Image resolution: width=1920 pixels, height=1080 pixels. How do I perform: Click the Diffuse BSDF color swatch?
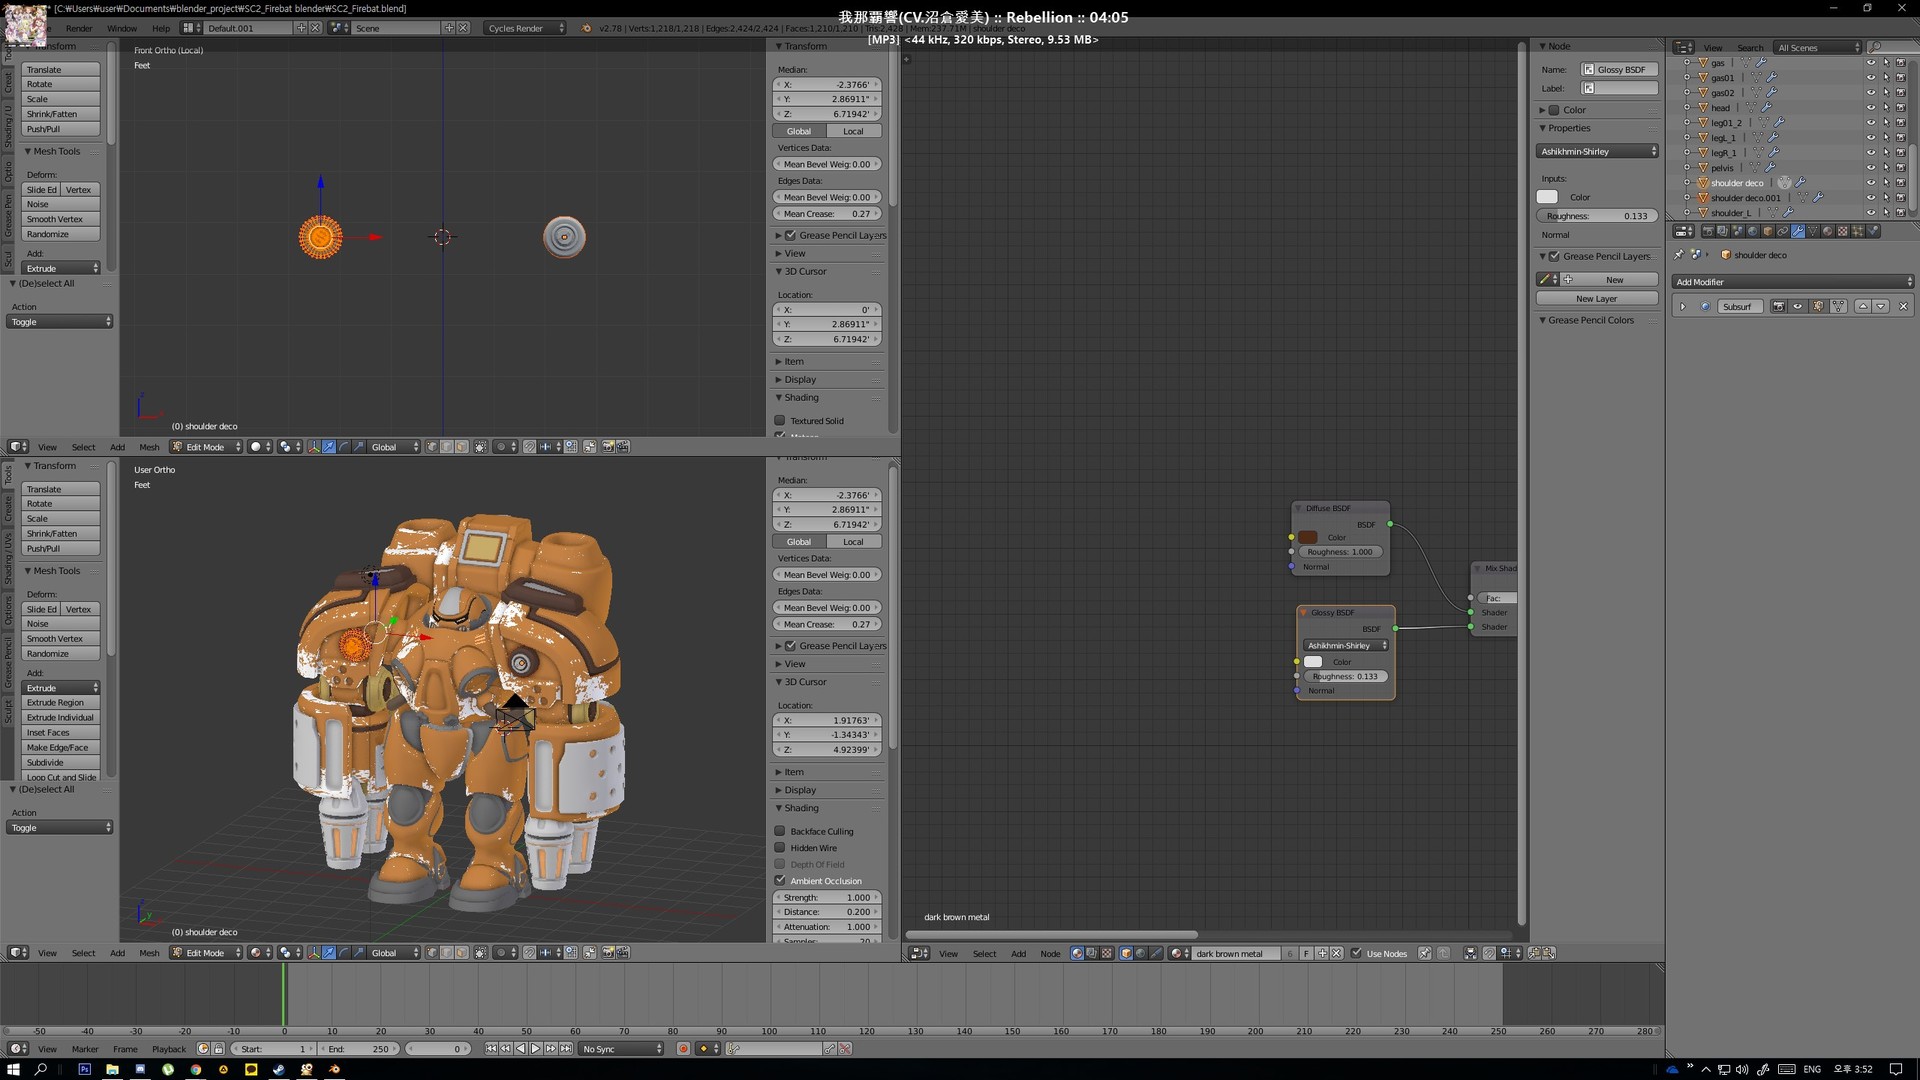[x=1308, y=537]
